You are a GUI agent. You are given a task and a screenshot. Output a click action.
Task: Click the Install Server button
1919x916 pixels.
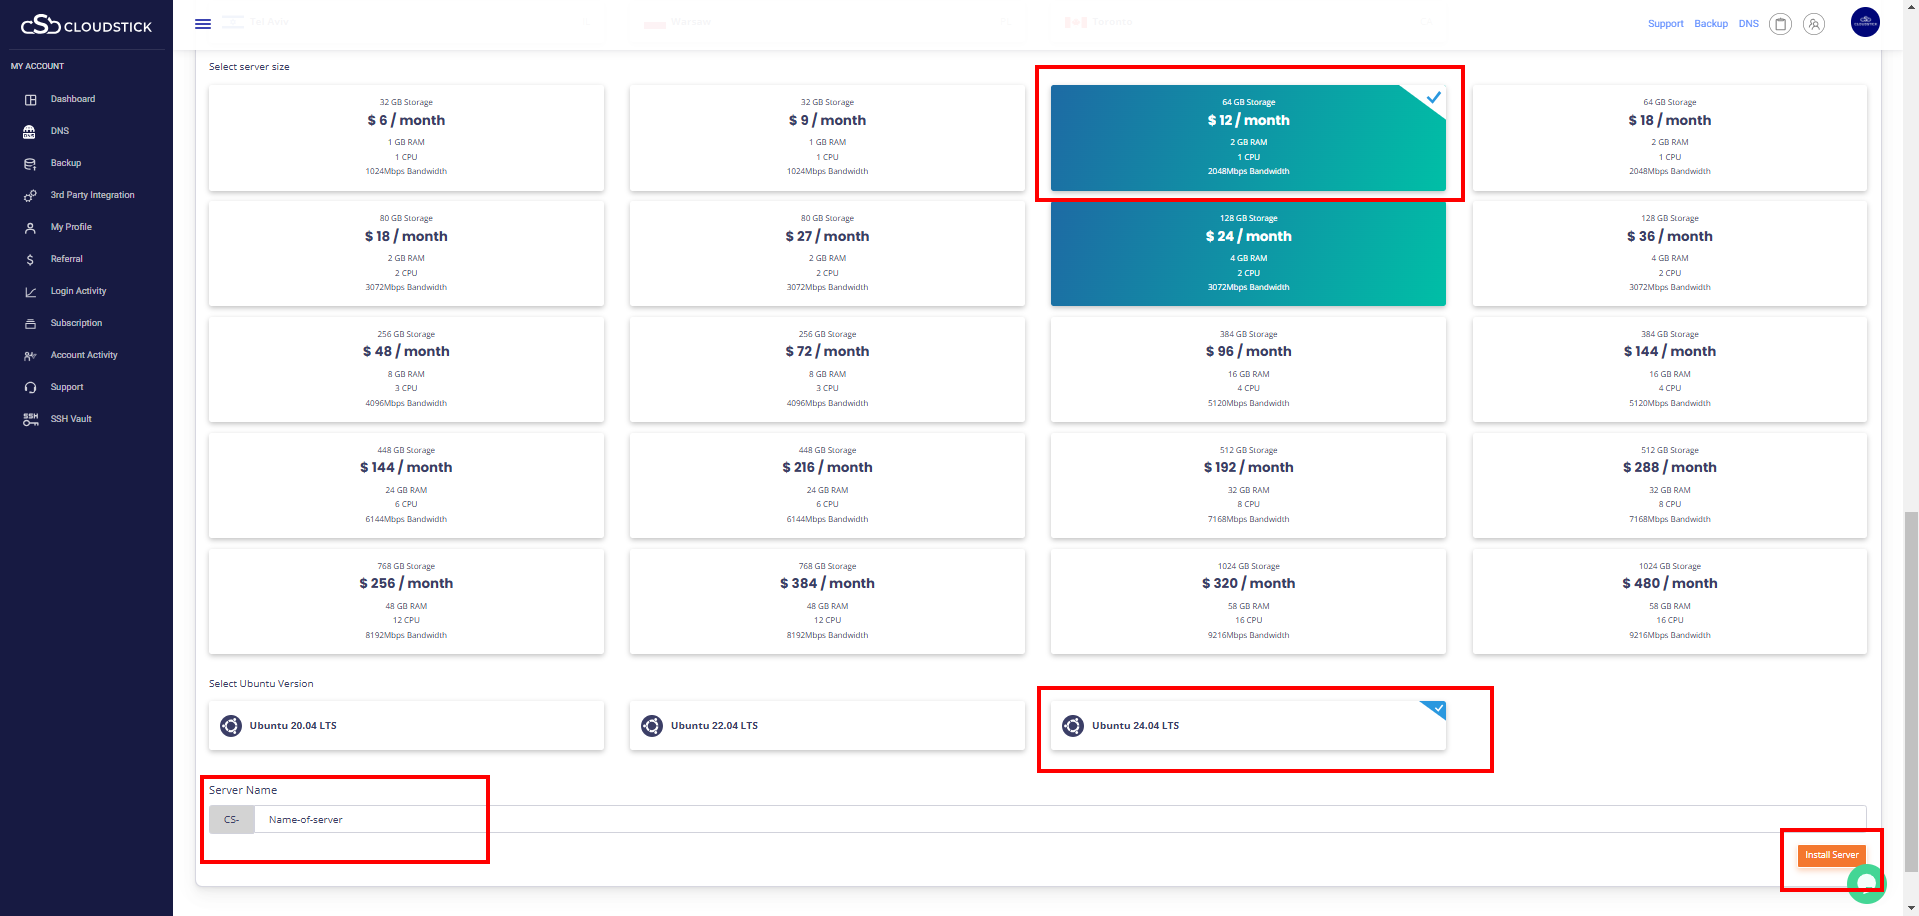1831,855
